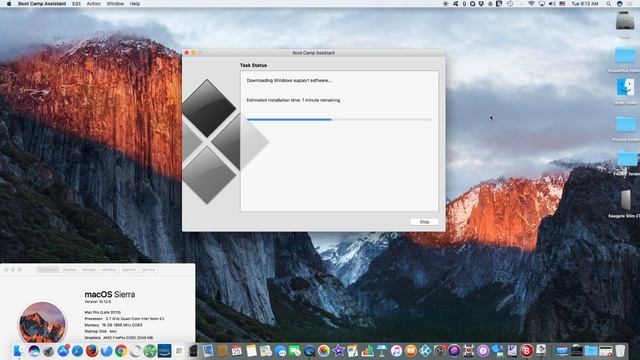Launch iMovie from the Dock

coord(338,351)
